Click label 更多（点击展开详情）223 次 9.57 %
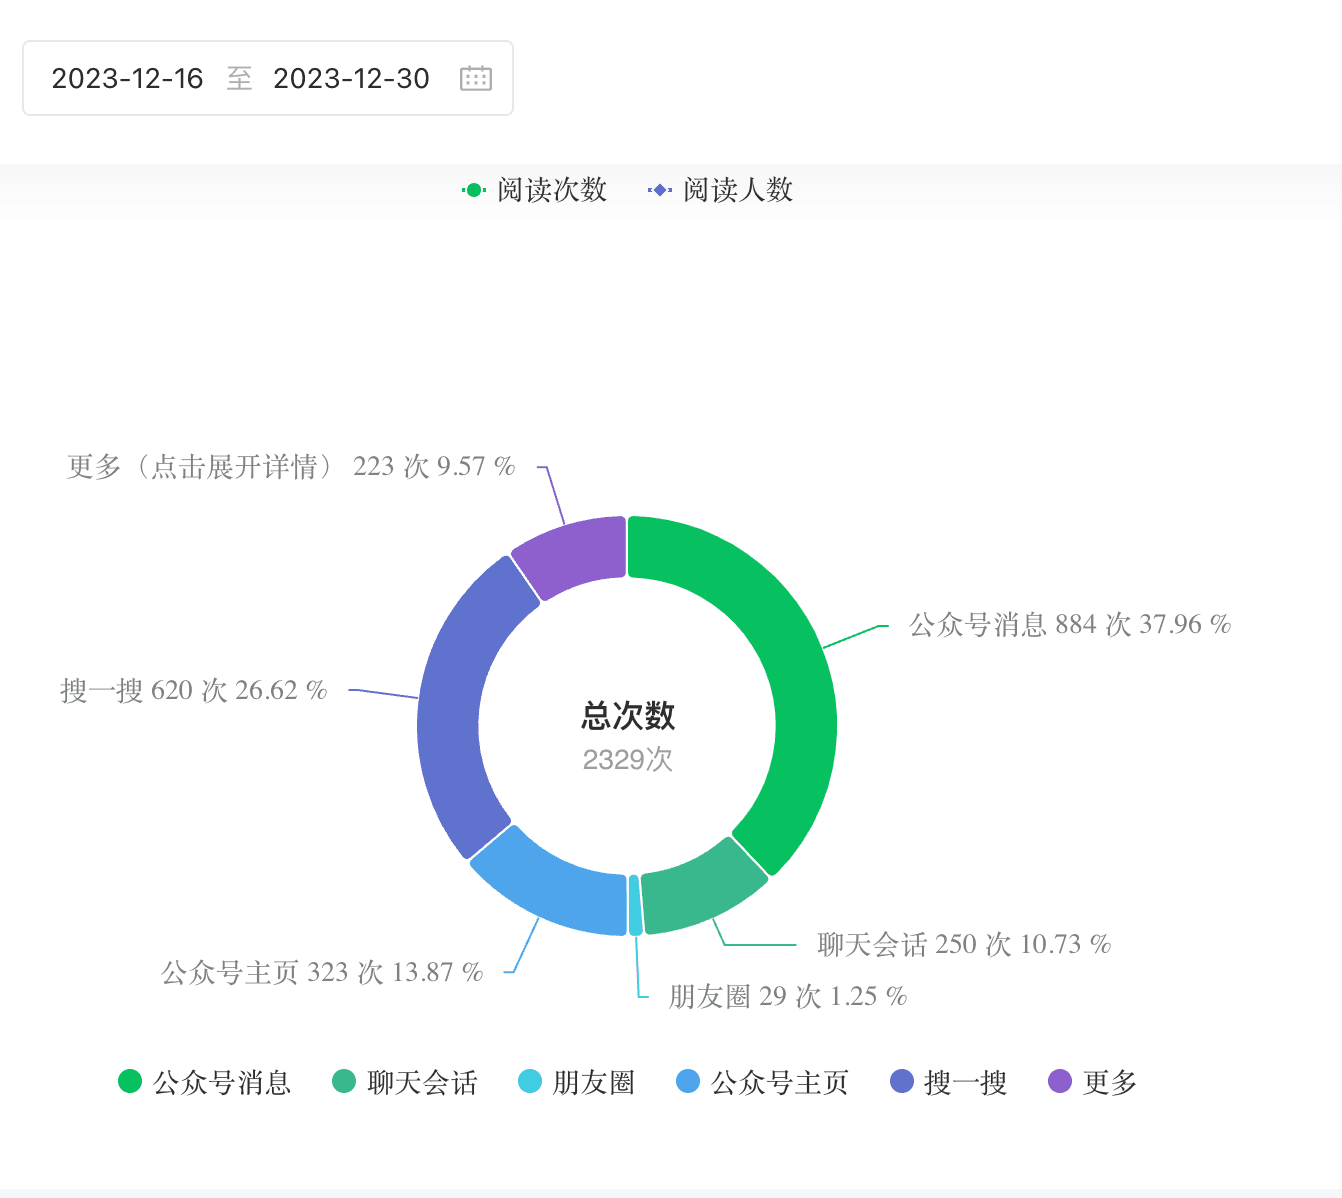Image resolution: width=1342 pixels, height=1198 pixels. [291, 466]
